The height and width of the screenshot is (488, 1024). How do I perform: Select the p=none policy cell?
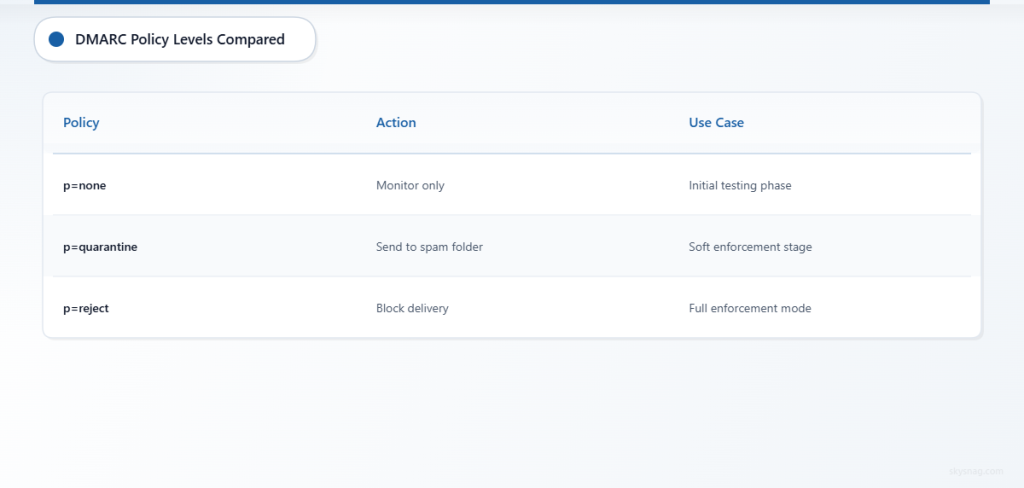pos(84,186)
